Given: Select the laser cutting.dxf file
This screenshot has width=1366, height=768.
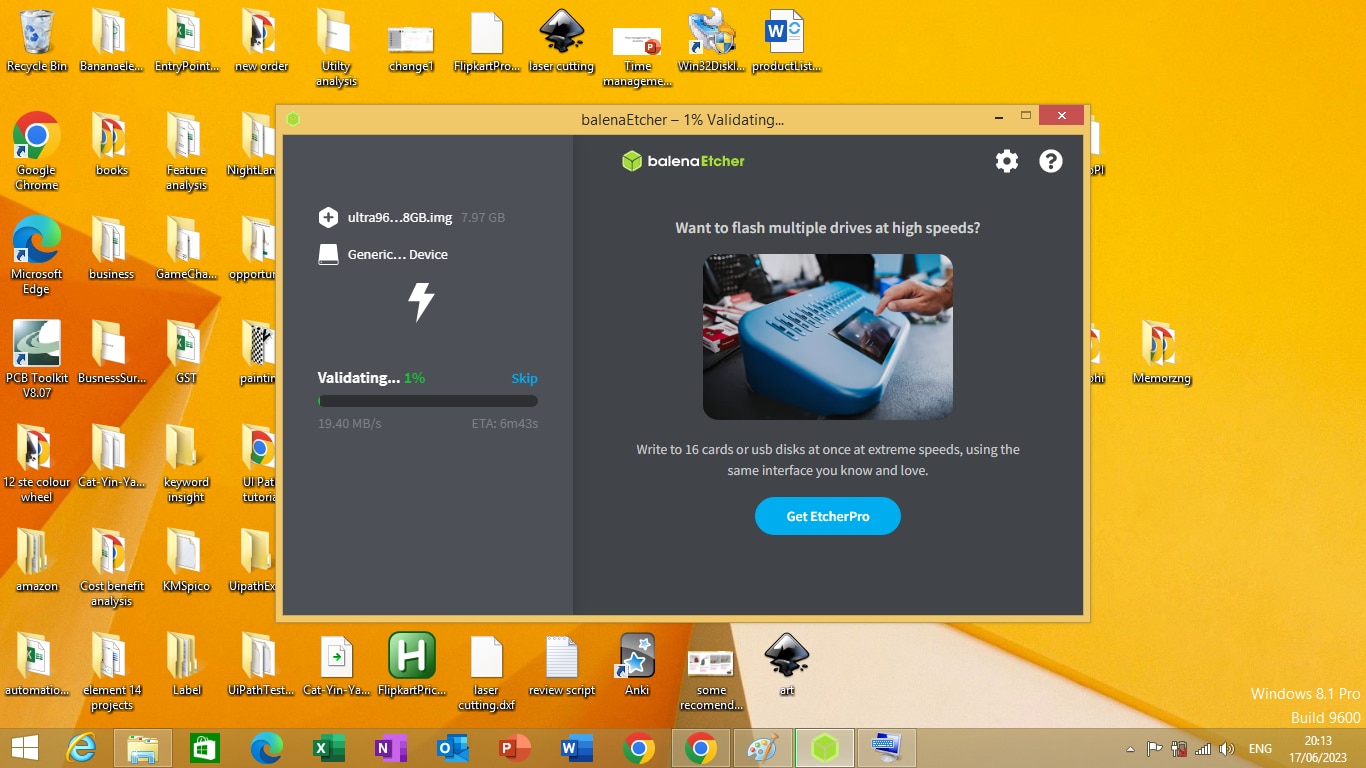Looking at the screenshot, I should click(487, 672).
